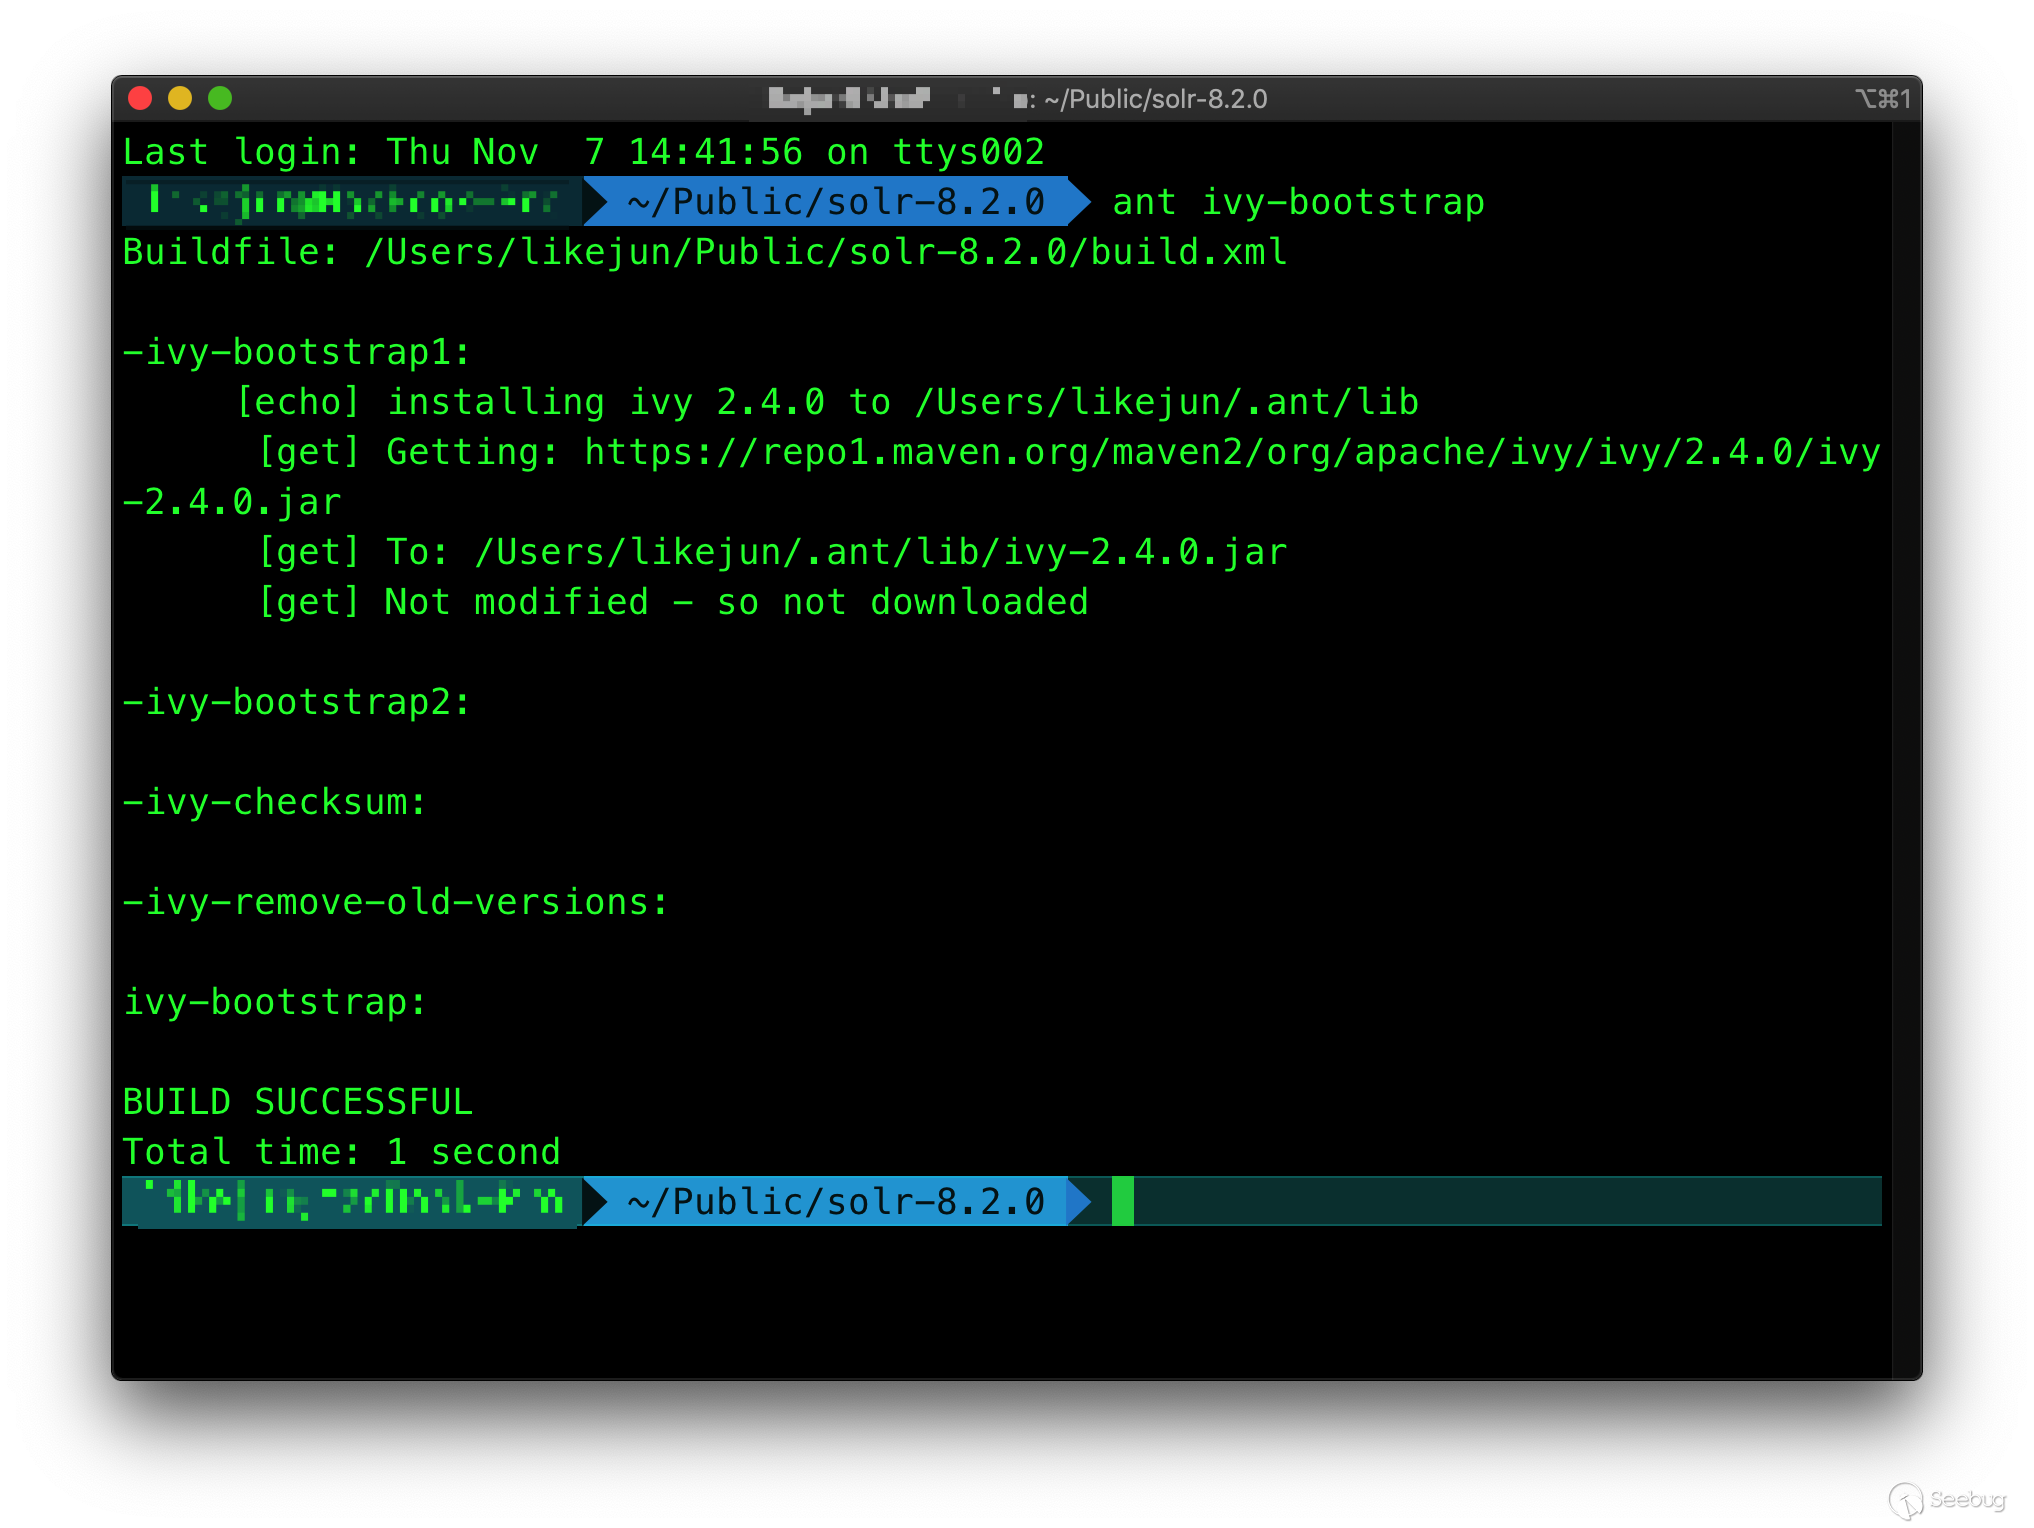Viewport: 2034px width, 1528px height.
Task: Click the 'Last login' line at top
Action: pos(583,152)
